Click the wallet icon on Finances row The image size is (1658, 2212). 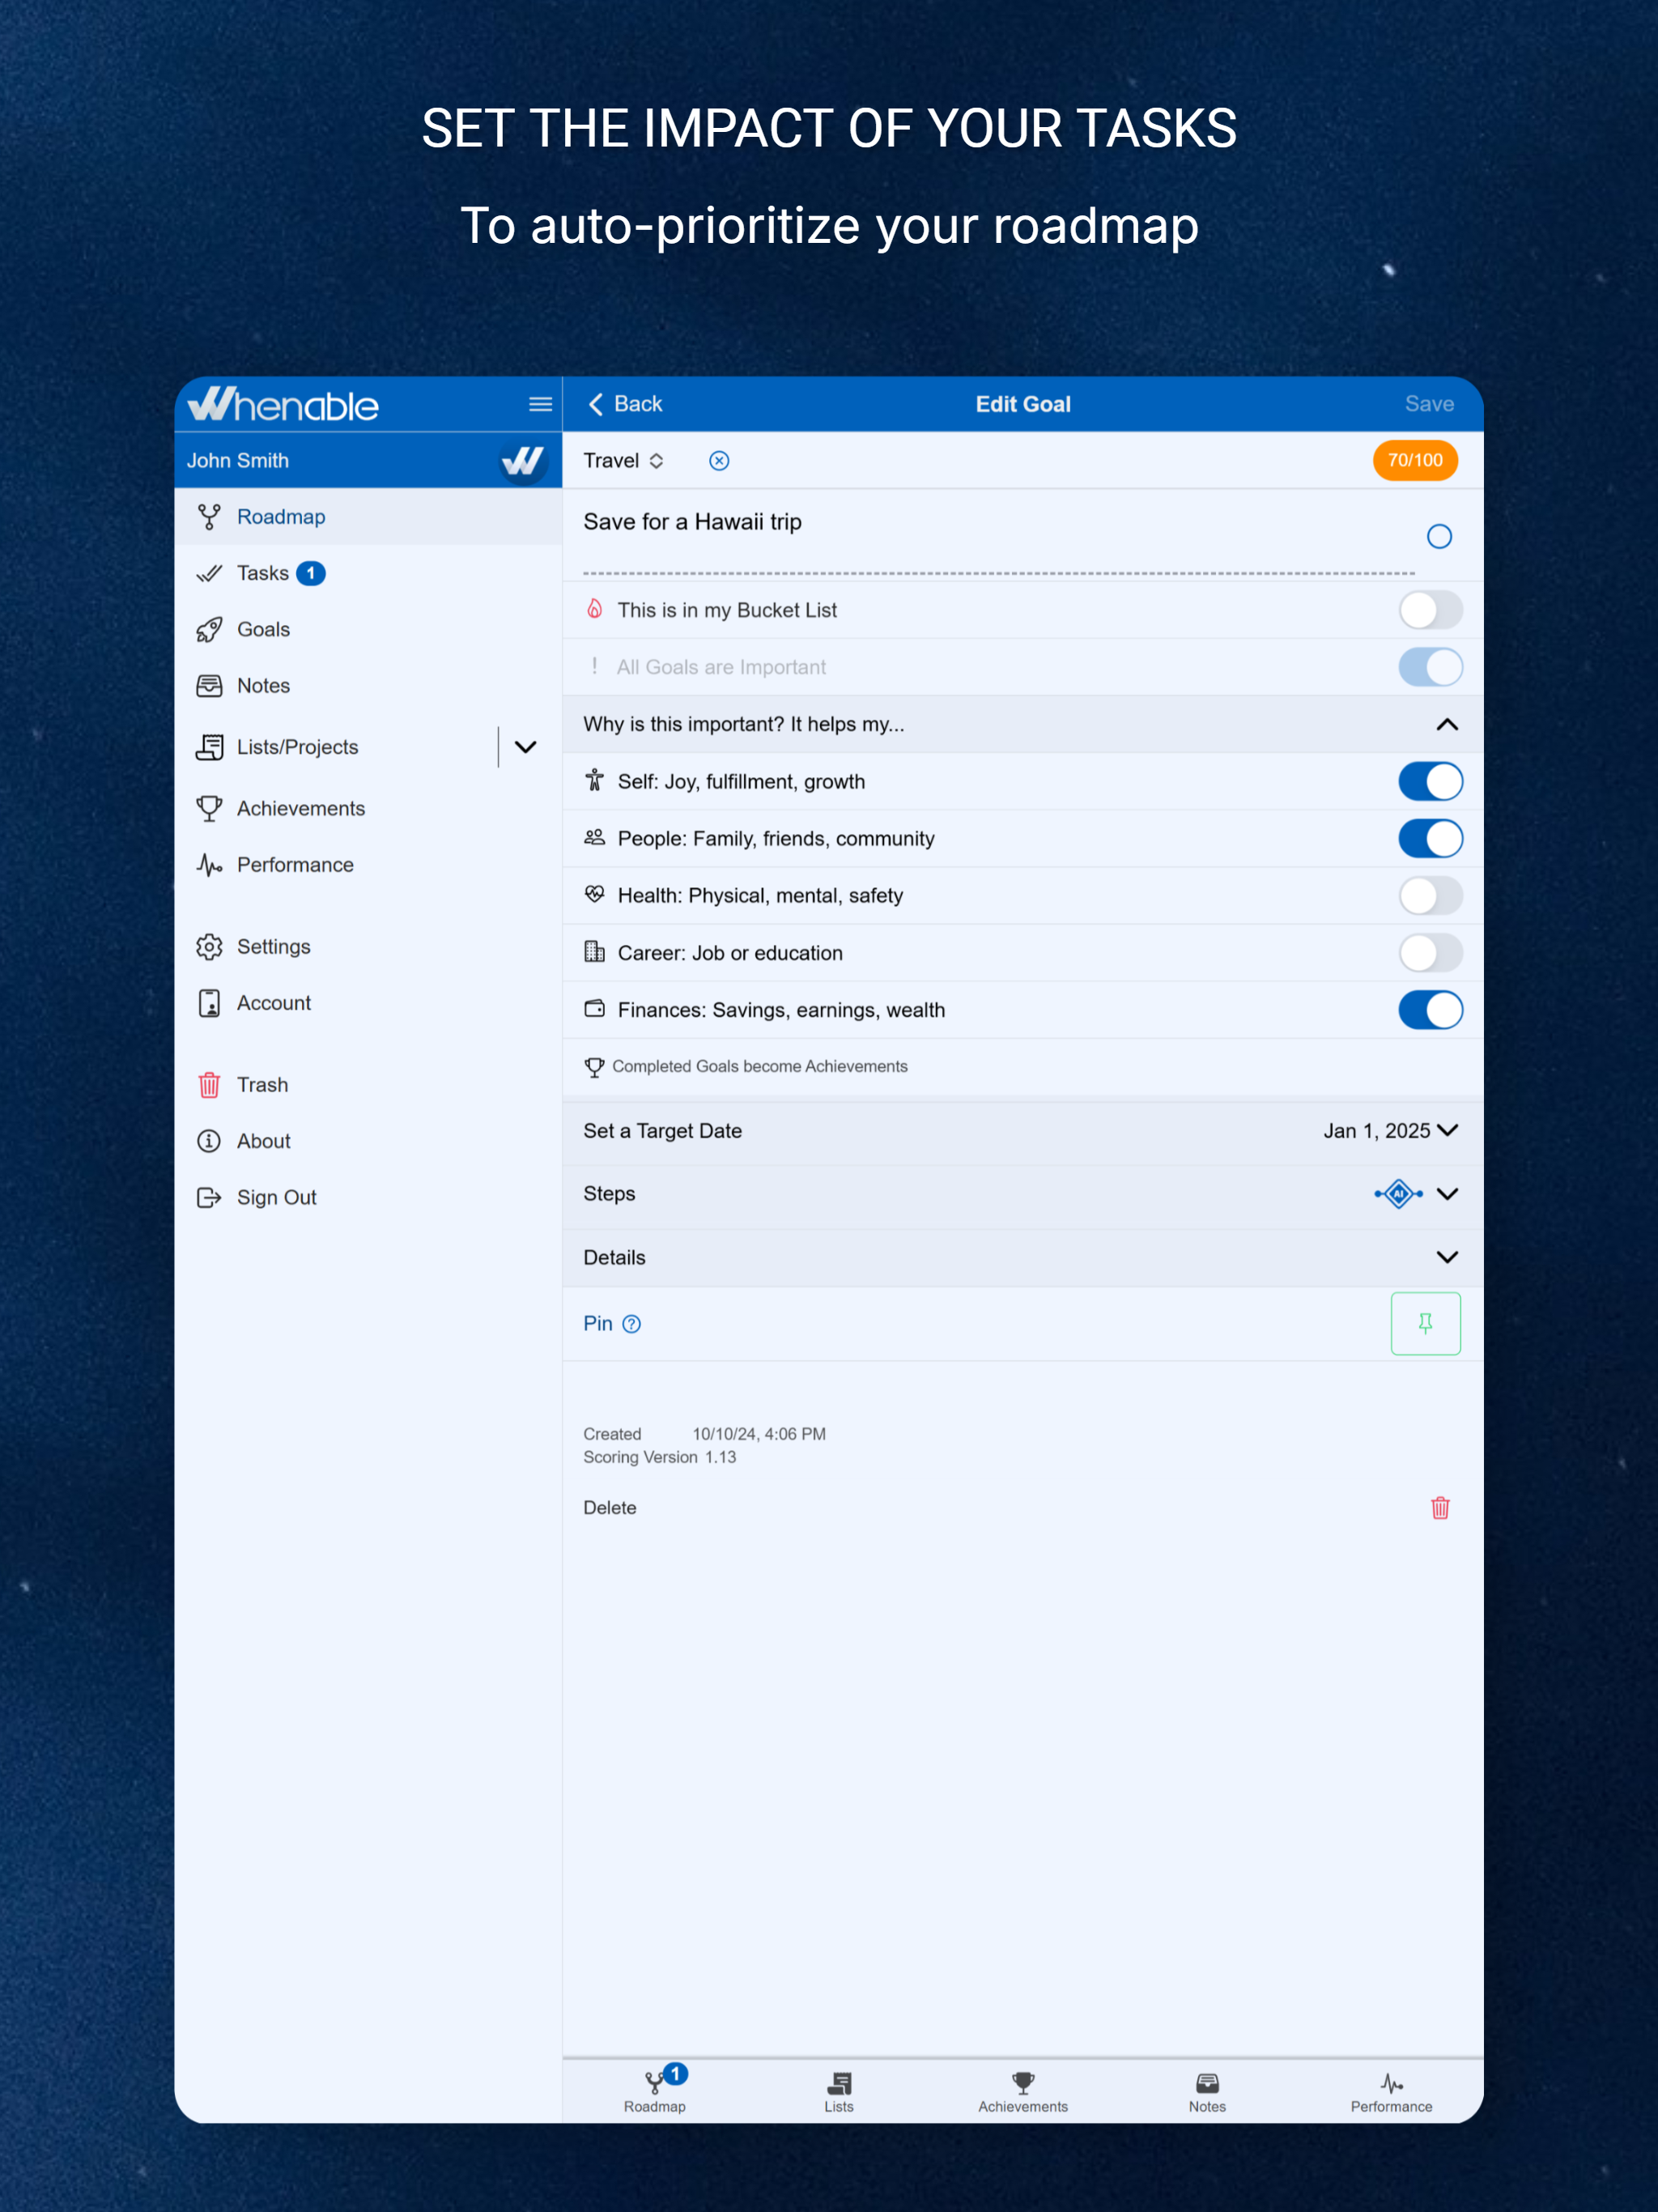pyautogui.click(x=594, y=1009)
